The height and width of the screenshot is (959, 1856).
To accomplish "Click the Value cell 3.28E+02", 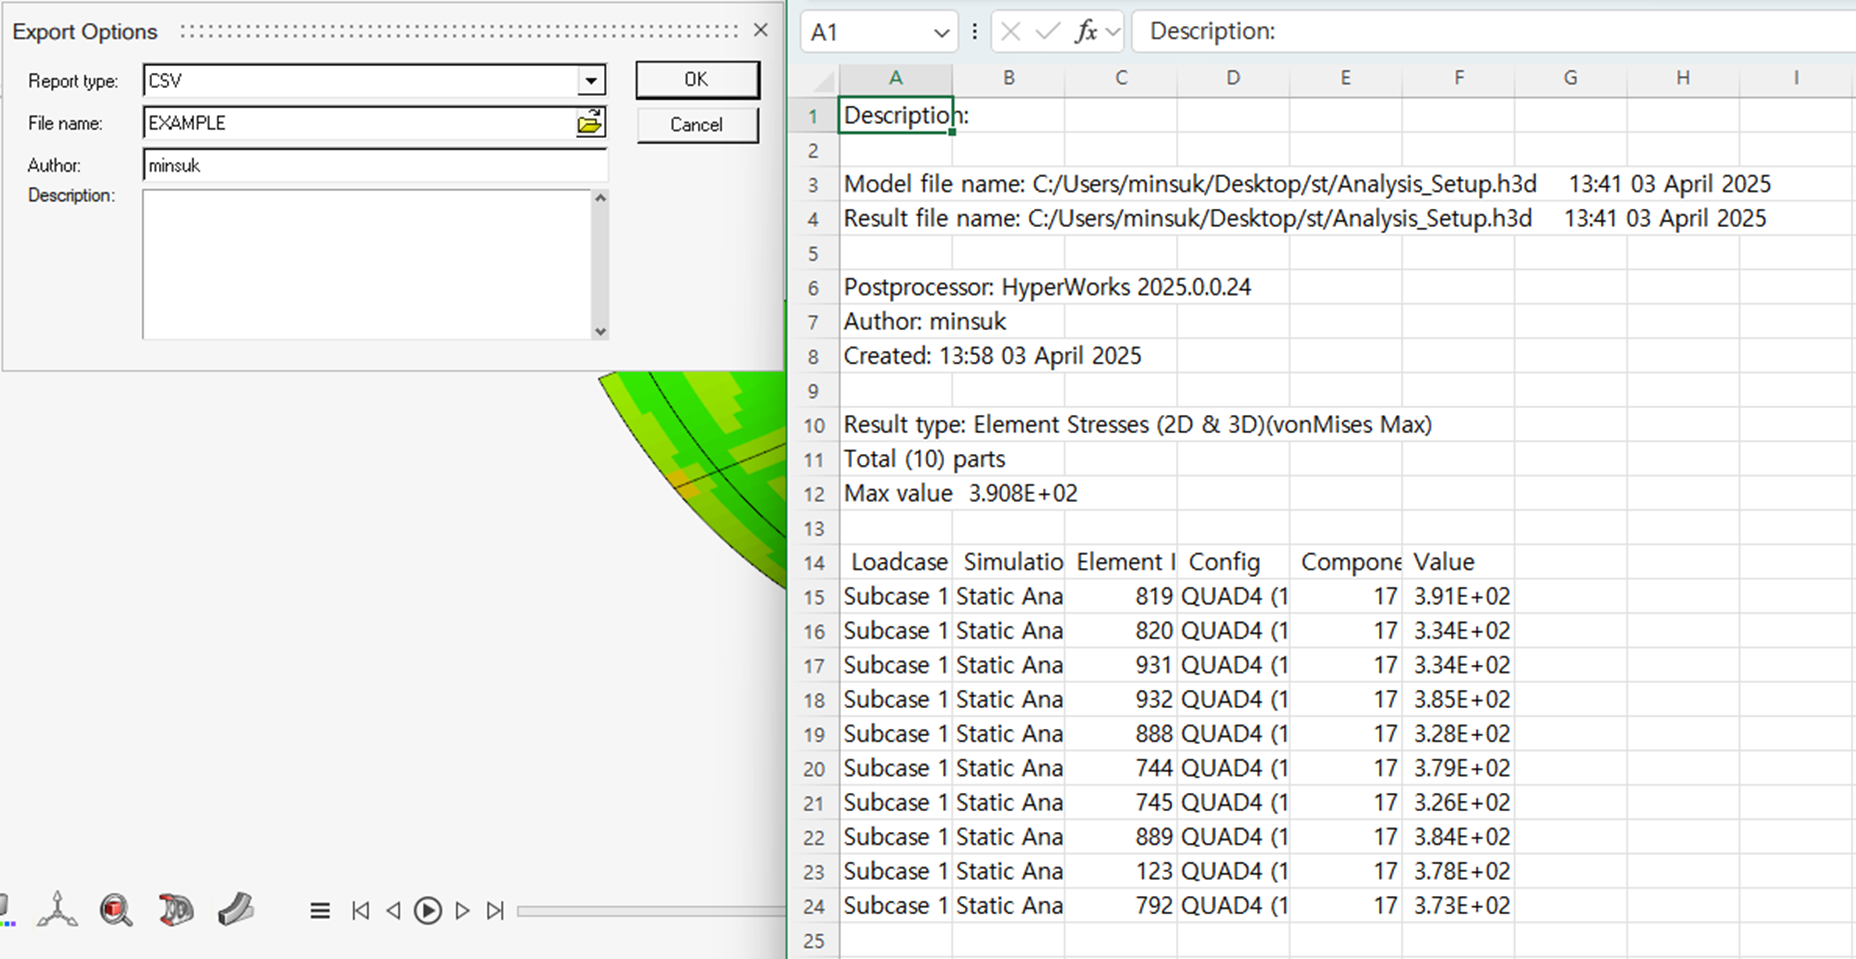I will [1458, 733].
